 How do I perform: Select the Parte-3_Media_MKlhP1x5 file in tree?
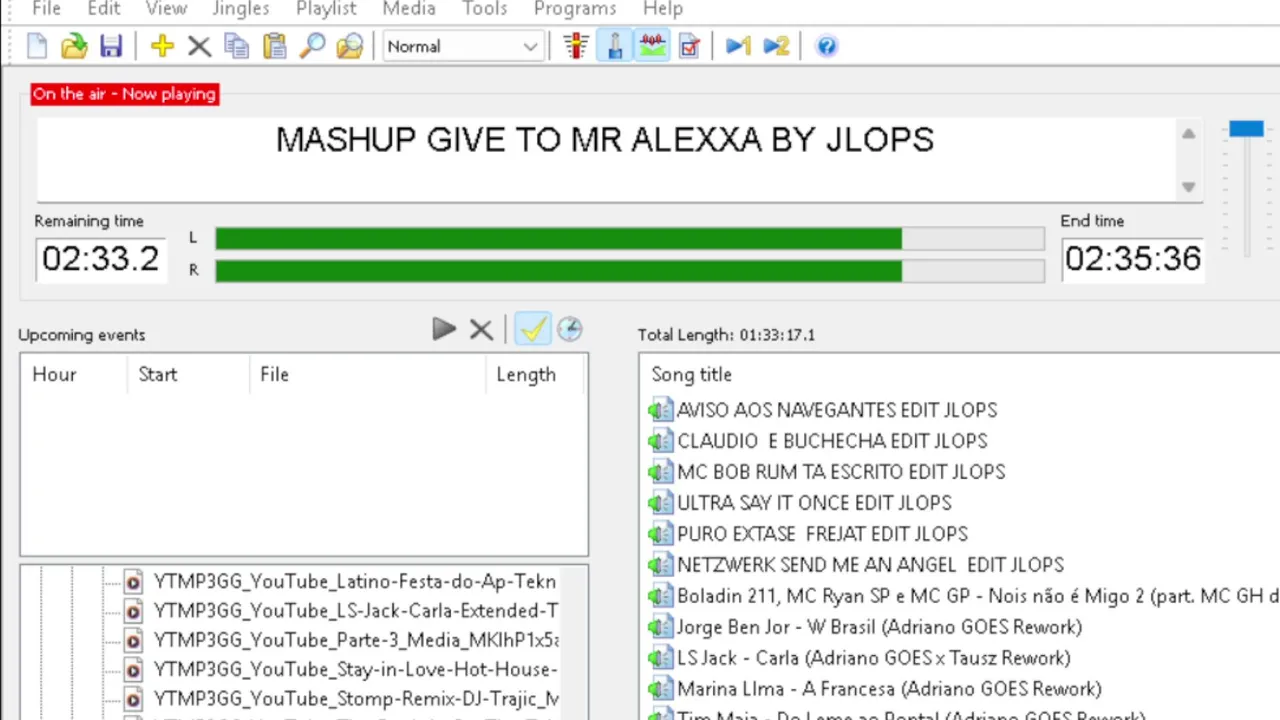tap(356, 640)
